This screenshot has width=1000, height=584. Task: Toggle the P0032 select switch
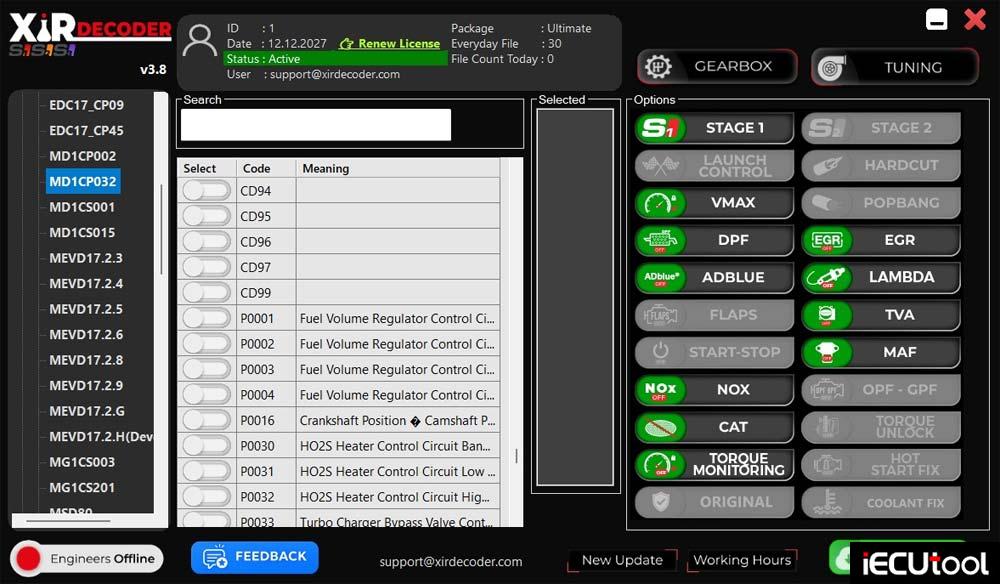pyautogui.click(x=206, y=497)
